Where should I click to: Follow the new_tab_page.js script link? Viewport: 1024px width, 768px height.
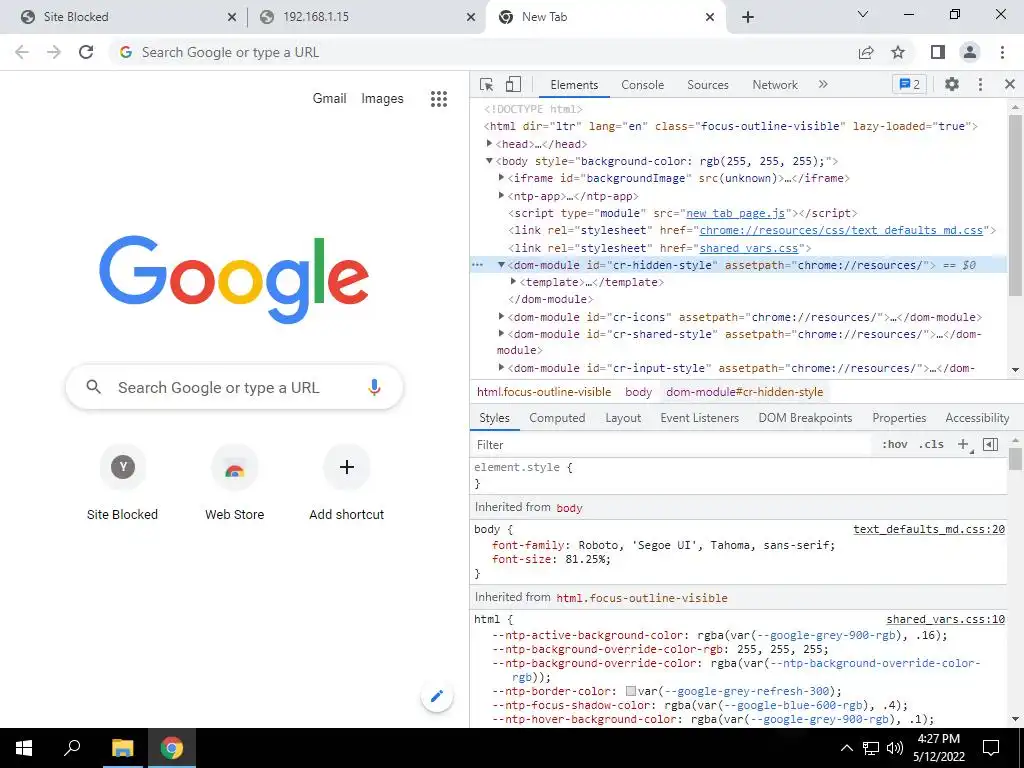click(x=735, y=213)
